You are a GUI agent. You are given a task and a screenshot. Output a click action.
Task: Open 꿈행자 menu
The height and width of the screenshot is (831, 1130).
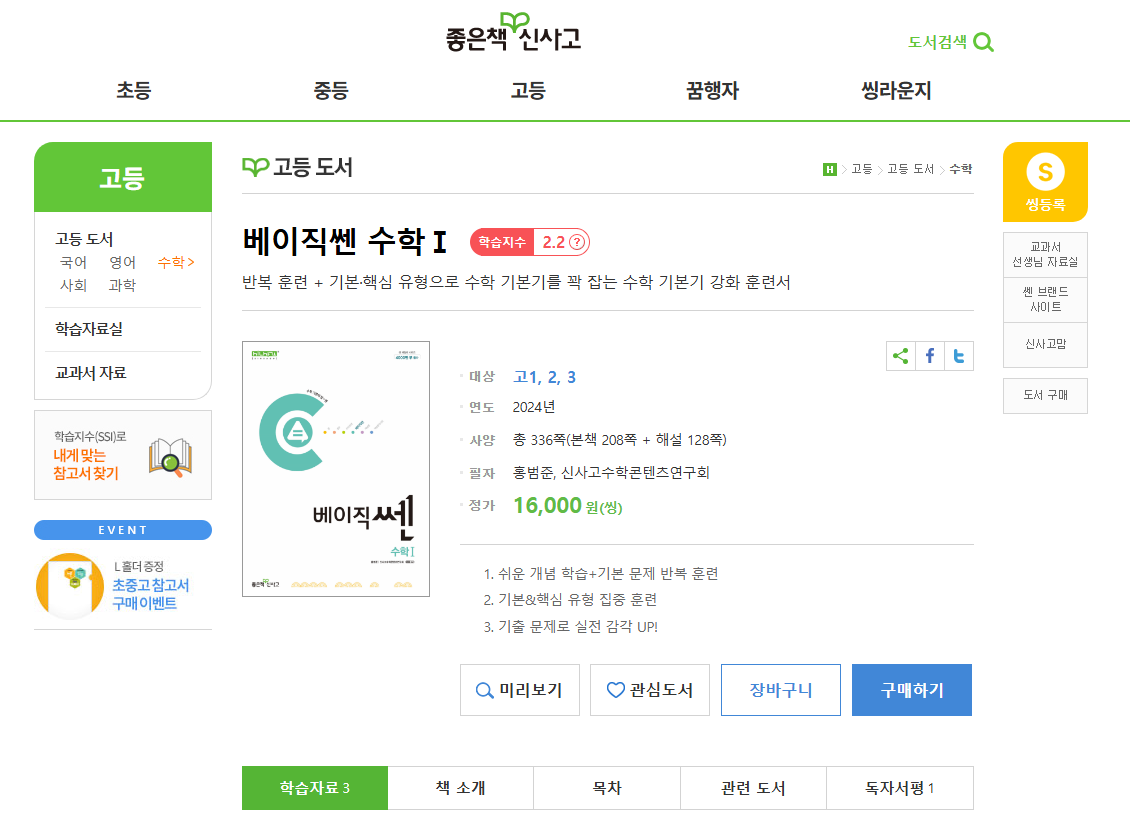coord(712,91)
